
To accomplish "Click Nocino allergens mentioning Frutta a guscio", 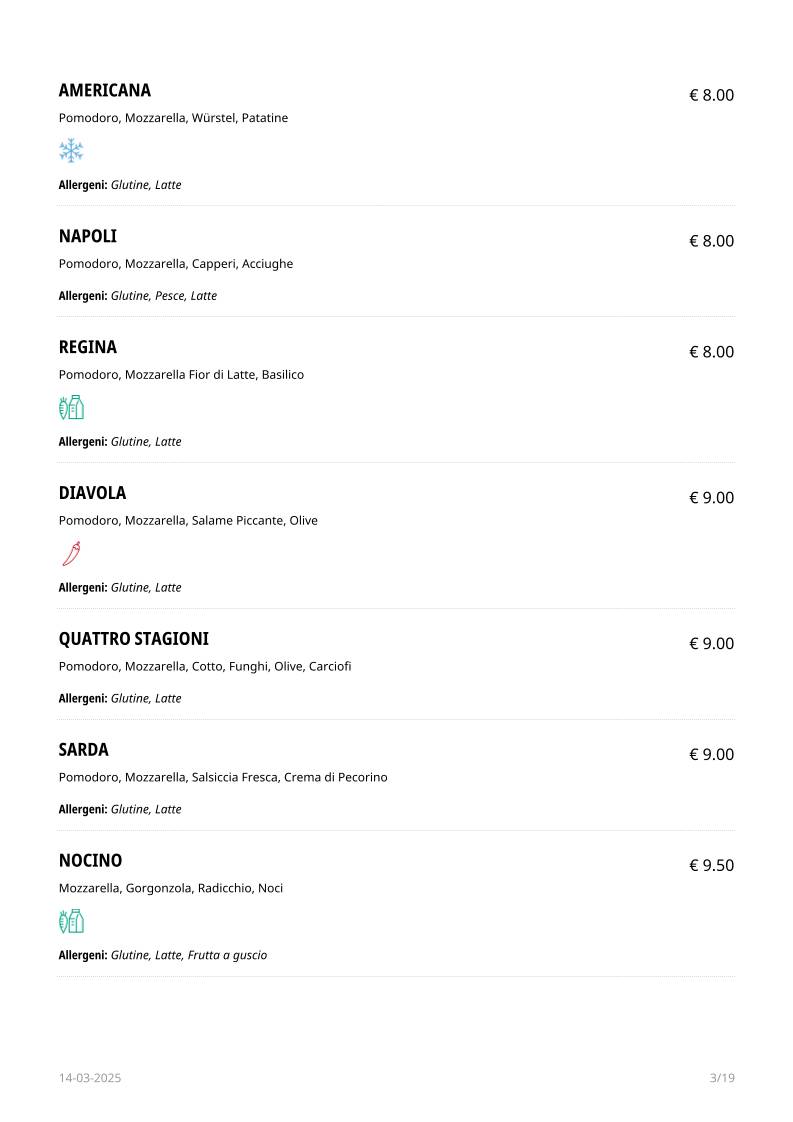I will (x=162, y=956).
